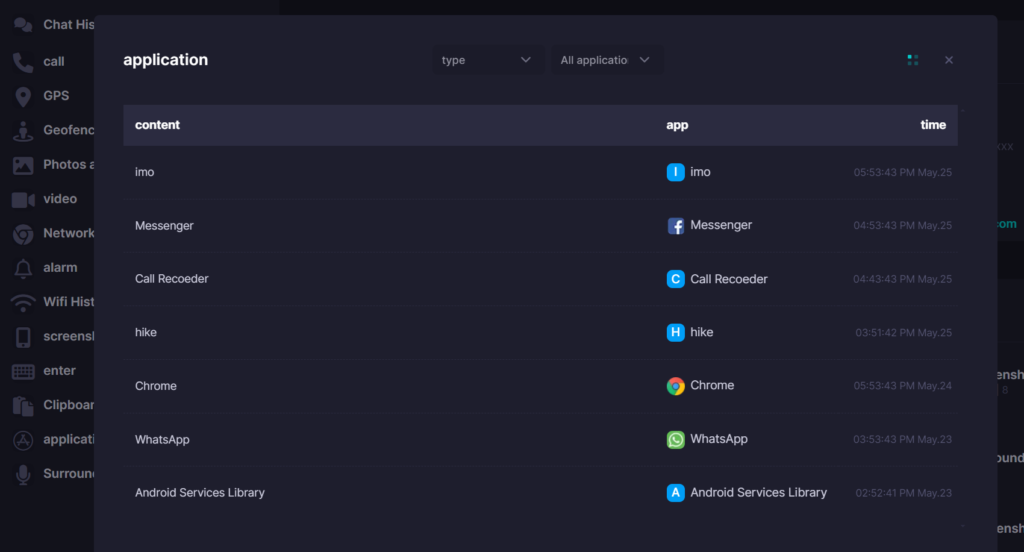Open the Chat History sidebar icon
Screen dimensions: 1024x552
pyautogui.click(x=23, y=25)
